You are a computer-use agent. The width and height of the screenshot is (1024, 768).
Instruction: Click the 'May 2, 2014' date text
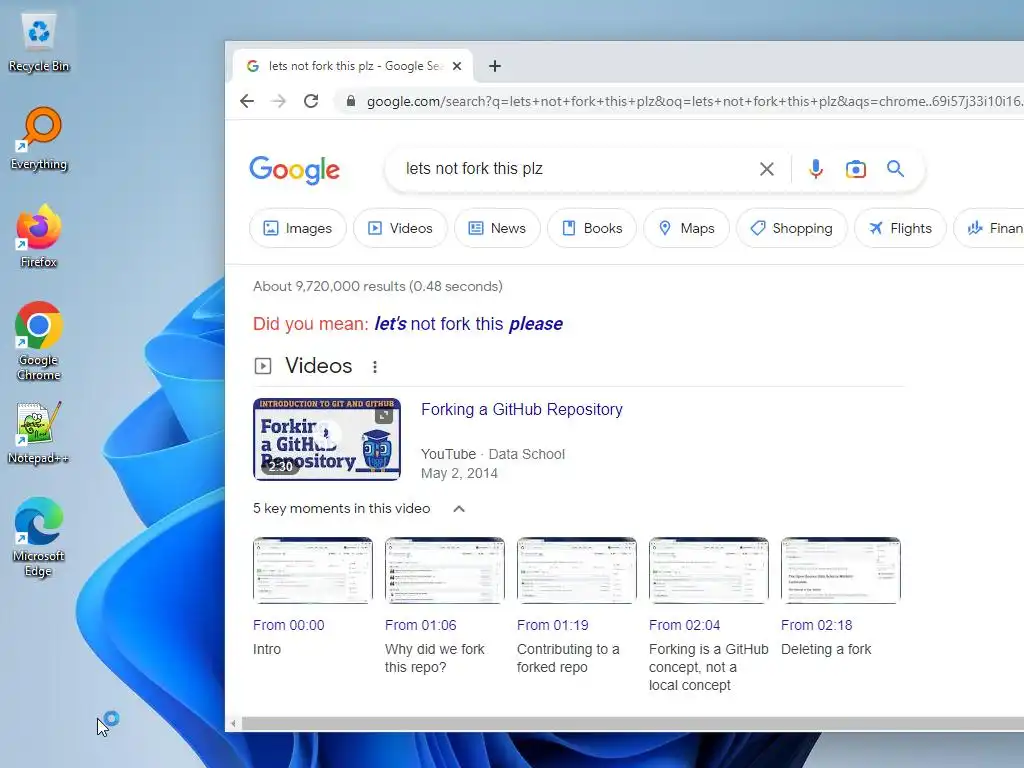[459, 473]
